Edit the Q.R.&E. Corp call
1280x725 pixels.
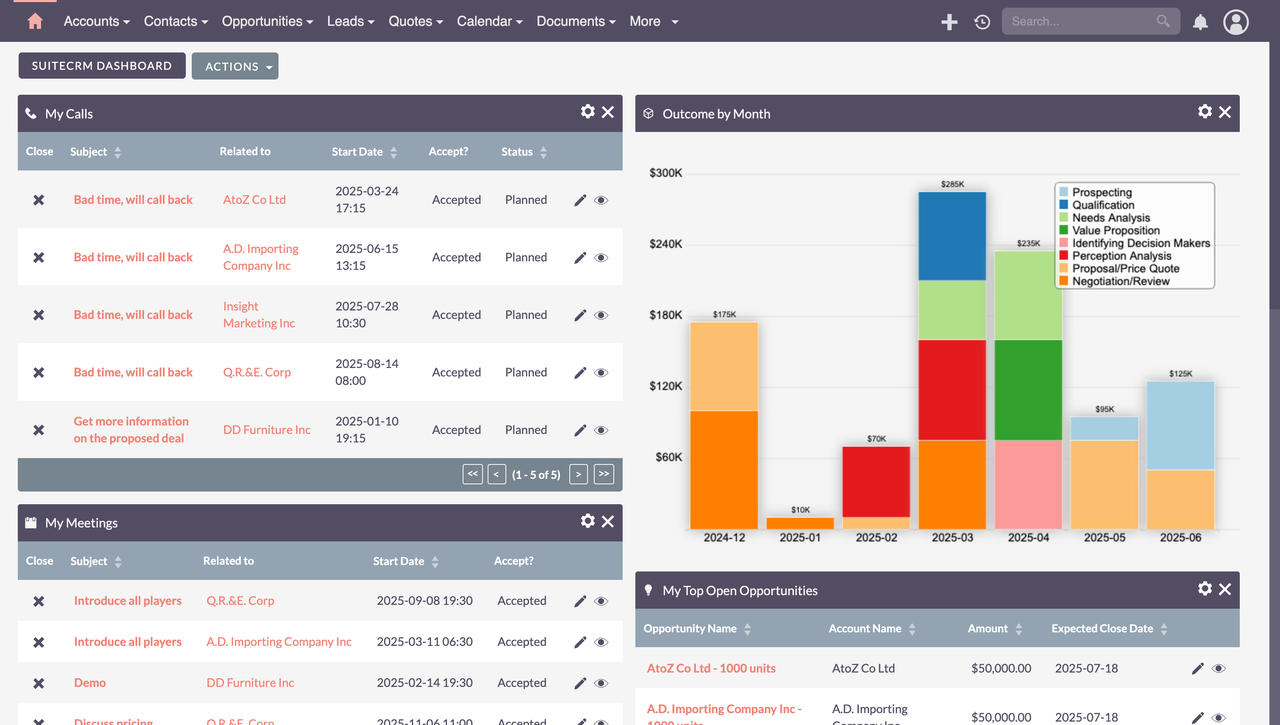[x=580, y=373]
